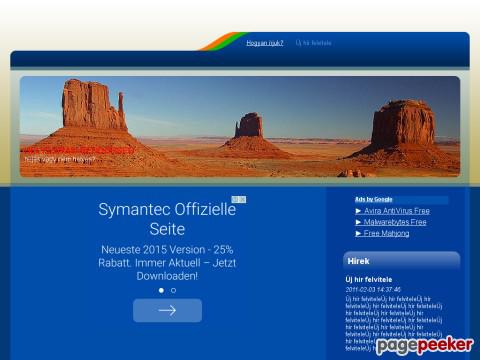Viewport: 480px width, 360px height.
Task: Open the Avira AntiVirus Free ad link
Action: (397, 211)
